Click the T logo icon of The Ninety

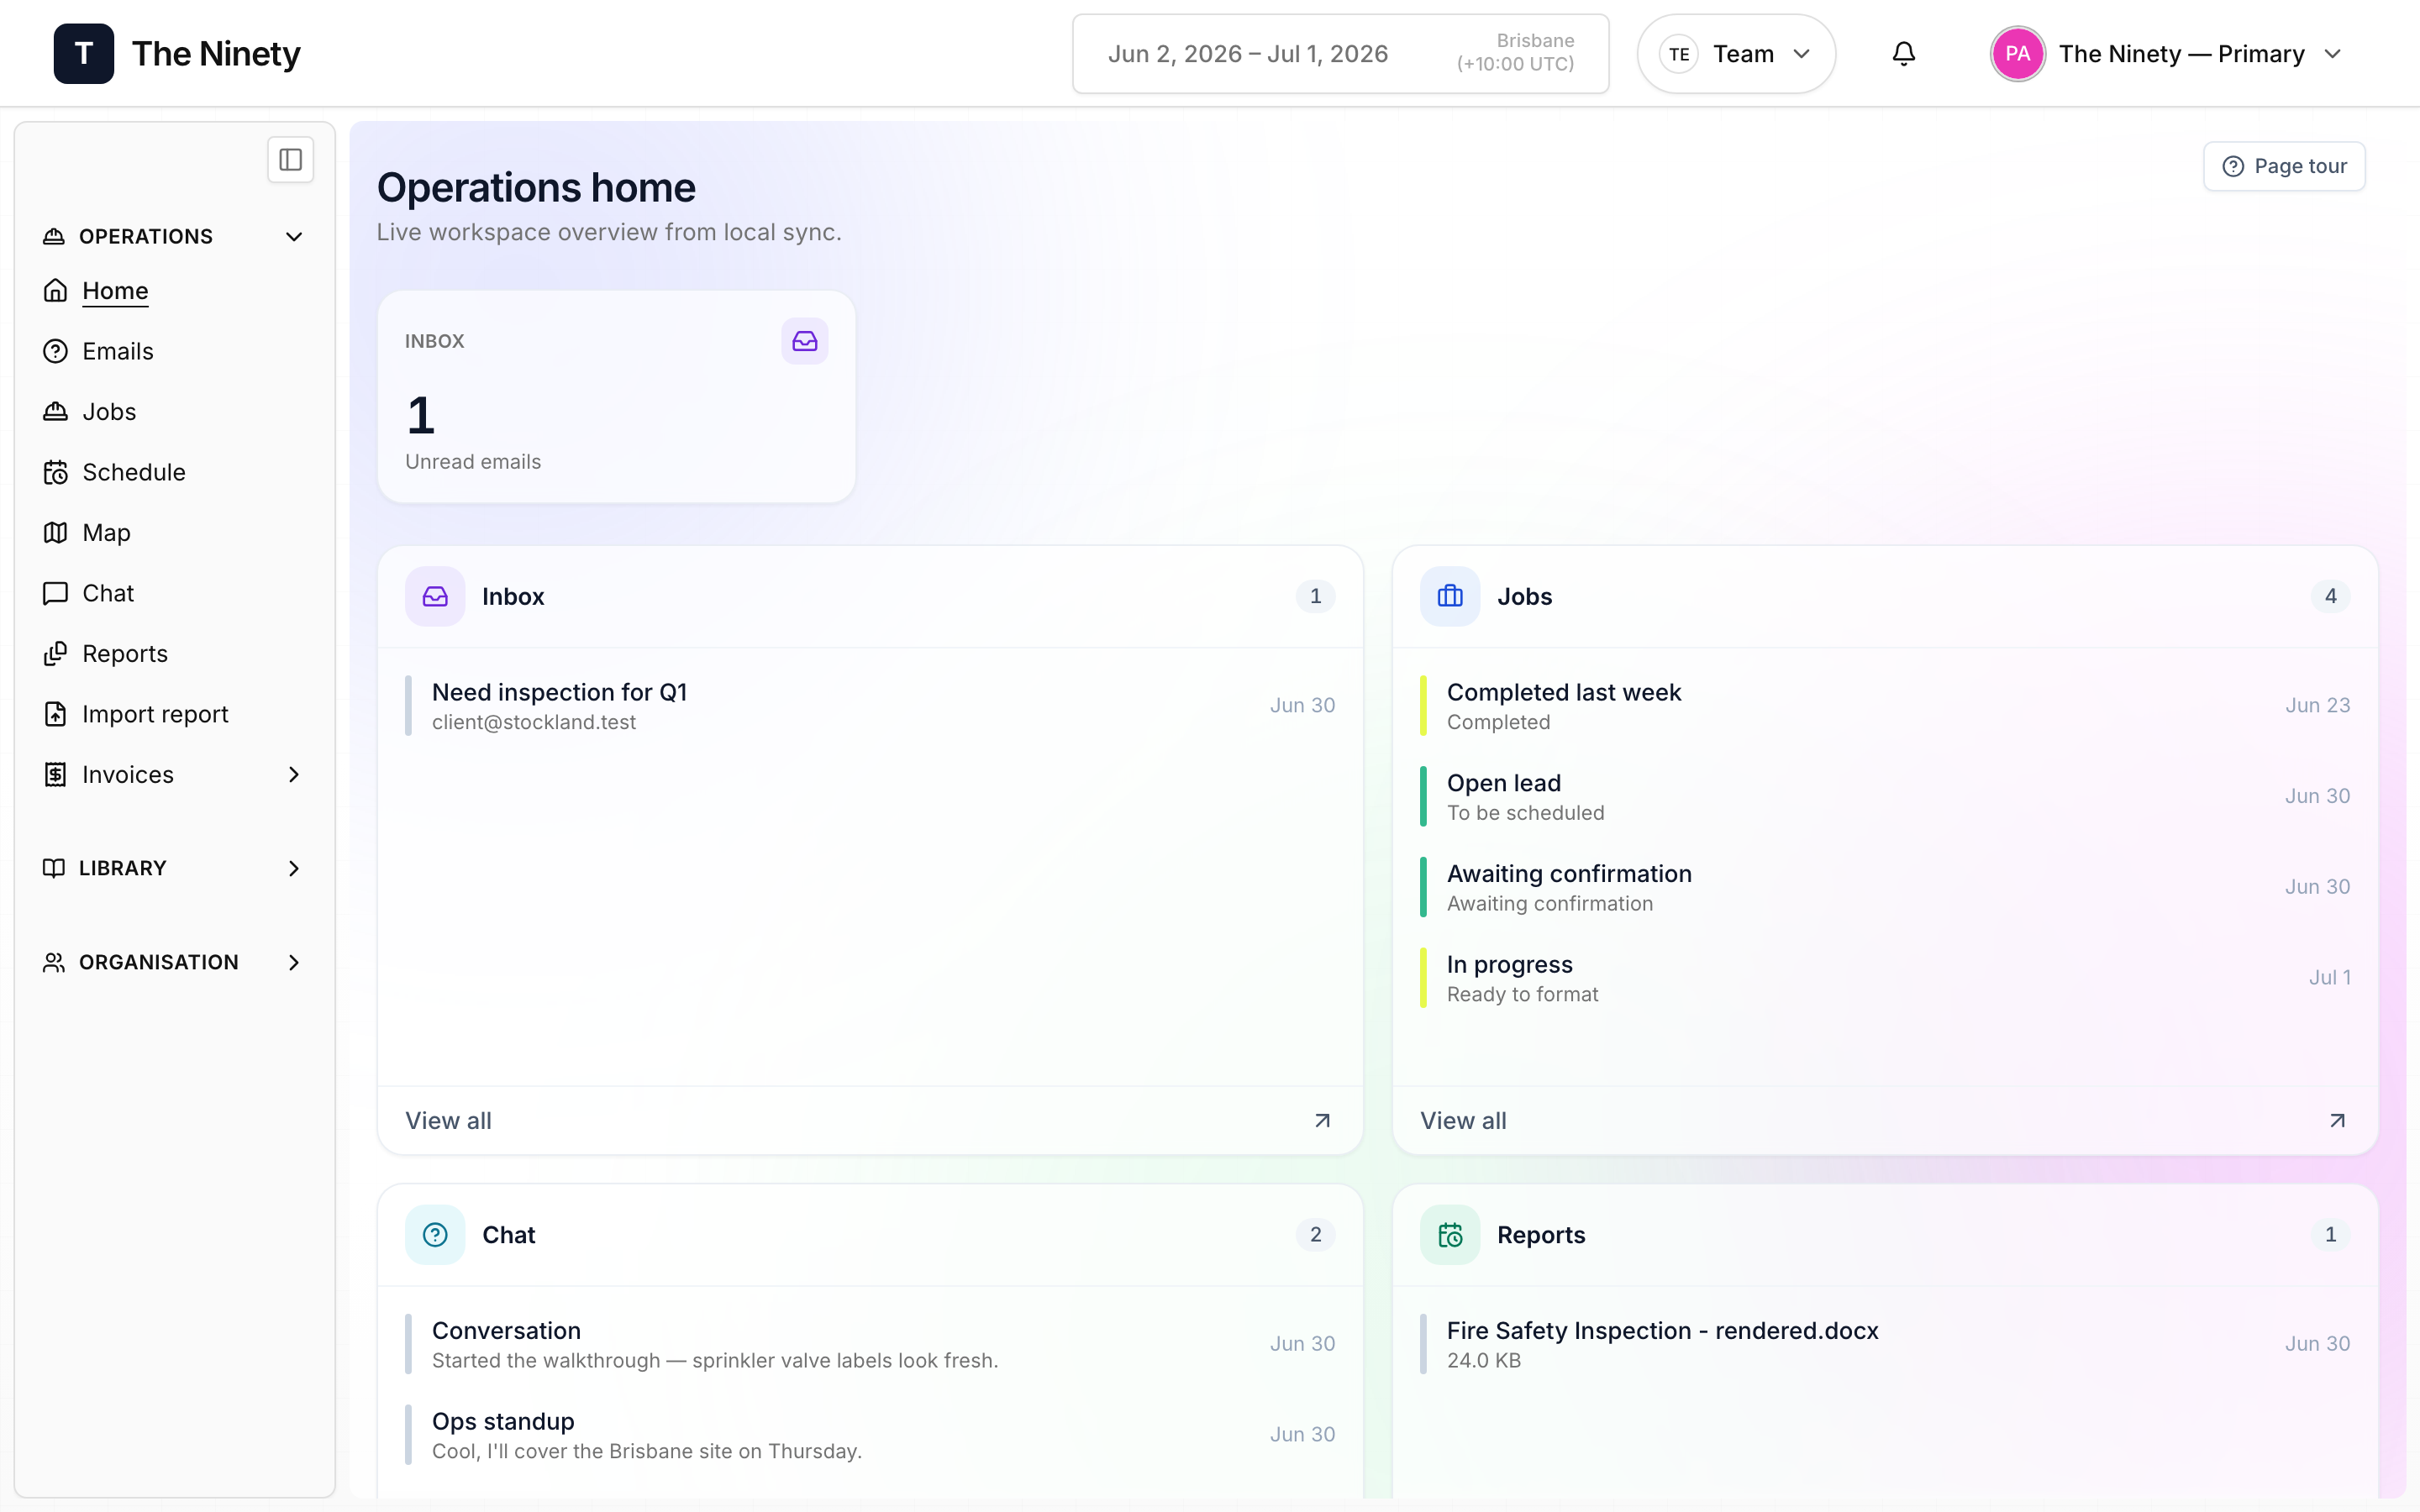click(84, 54)
